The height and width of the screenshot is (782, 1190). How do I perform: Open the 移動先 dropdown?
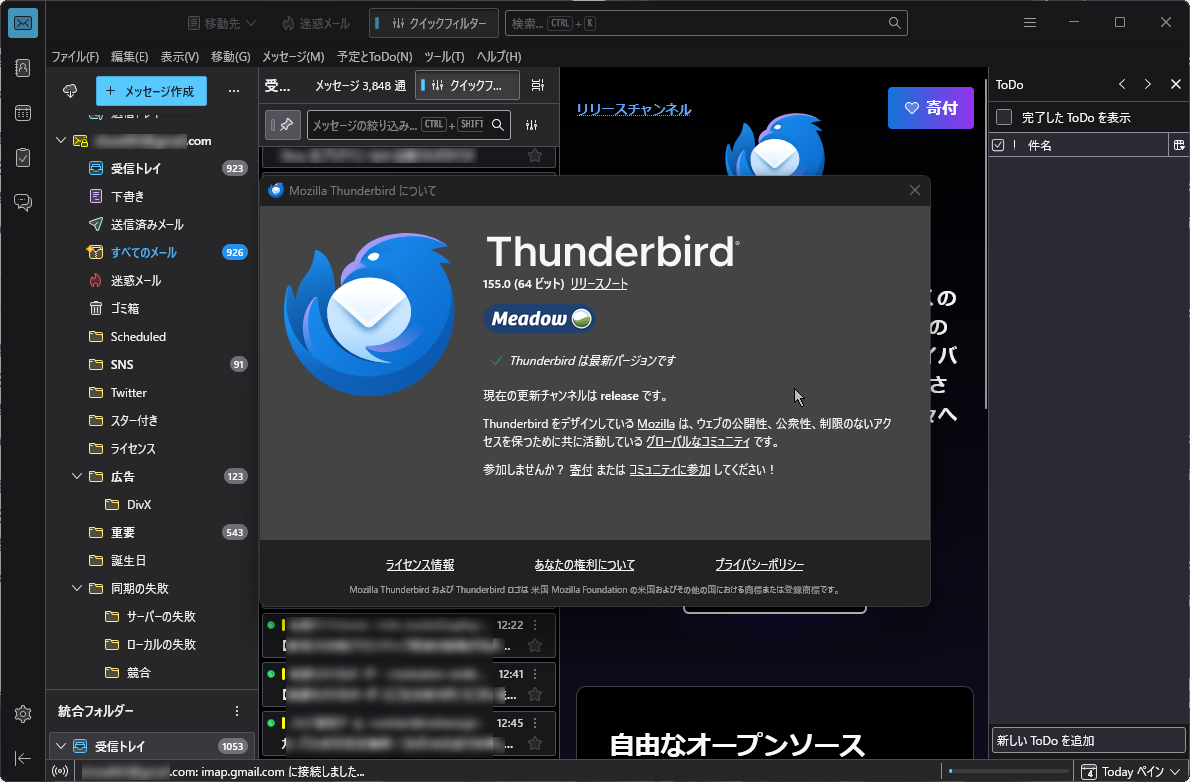(x=222, y=23)
